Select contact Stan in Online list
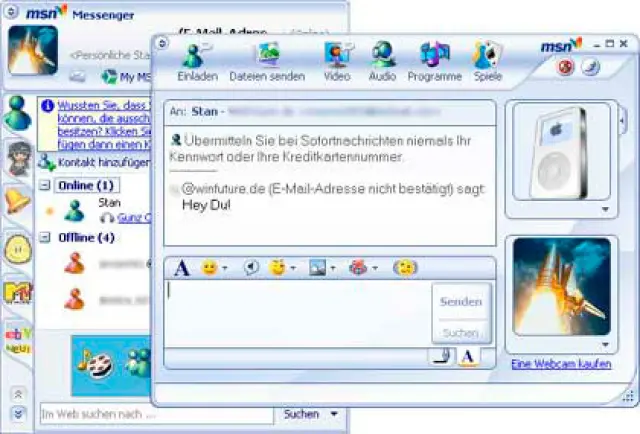The width and height of the screenshot is (640, 434). coord(109,203)
